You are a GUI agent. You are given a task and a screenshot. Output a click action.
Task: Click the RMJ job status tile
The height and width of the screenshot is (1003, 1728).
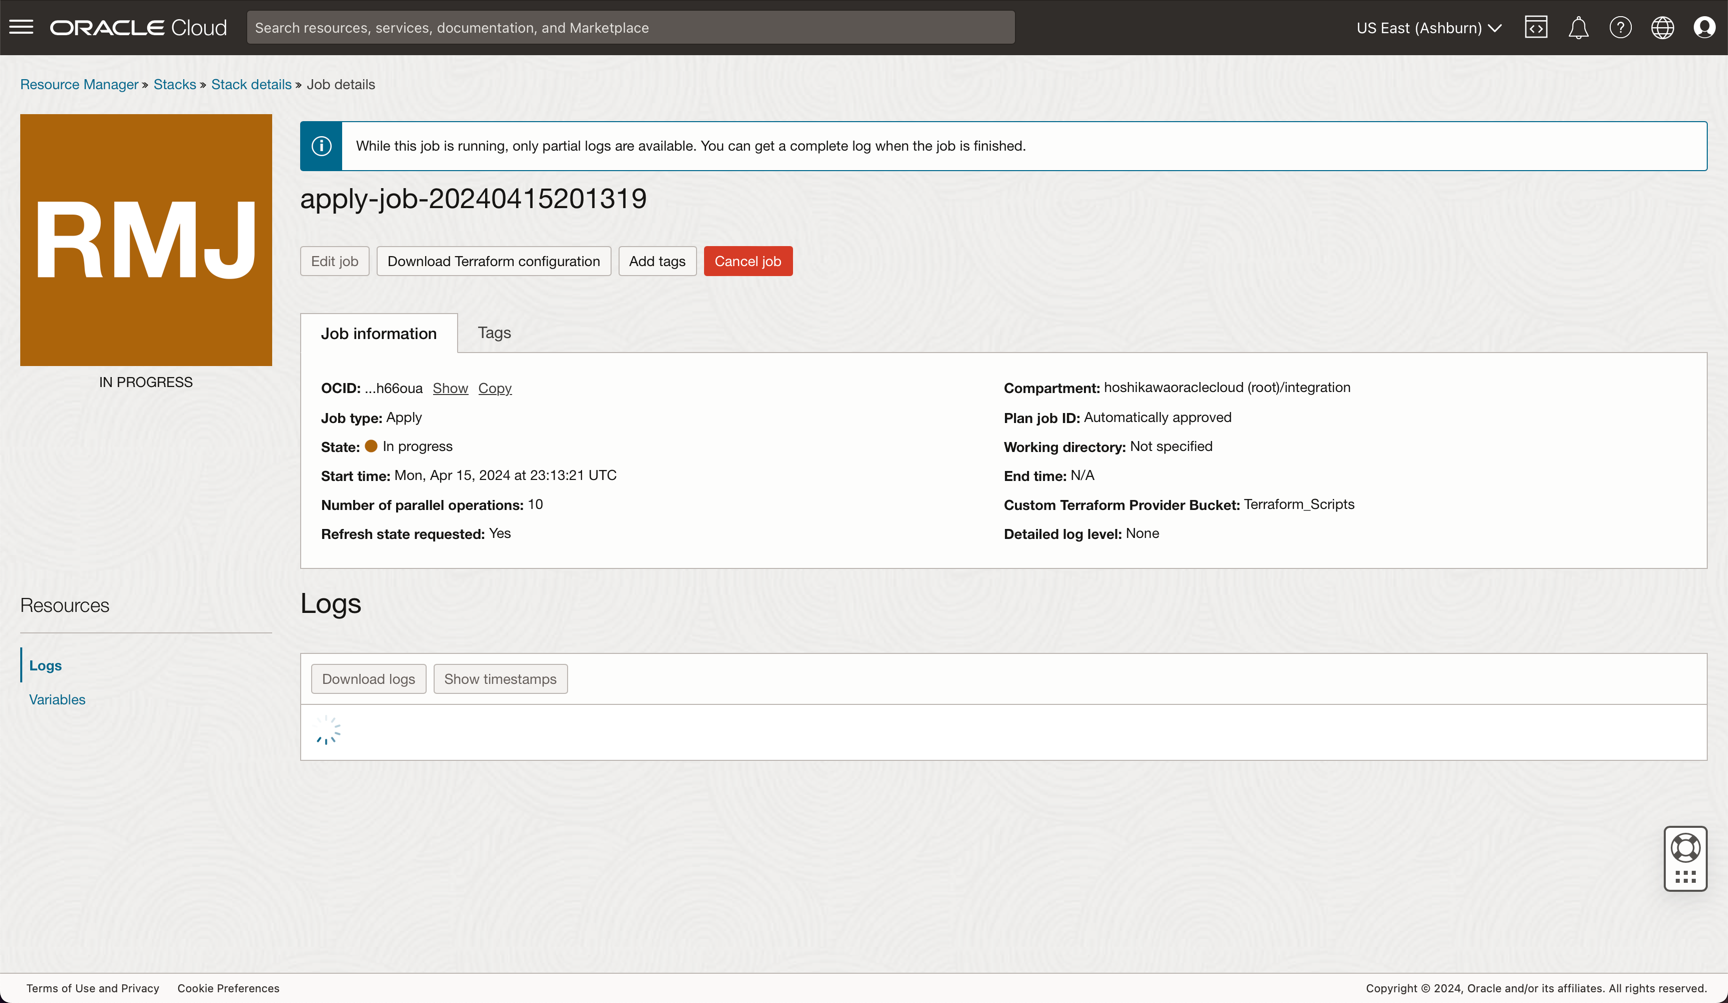click(146, 240)
